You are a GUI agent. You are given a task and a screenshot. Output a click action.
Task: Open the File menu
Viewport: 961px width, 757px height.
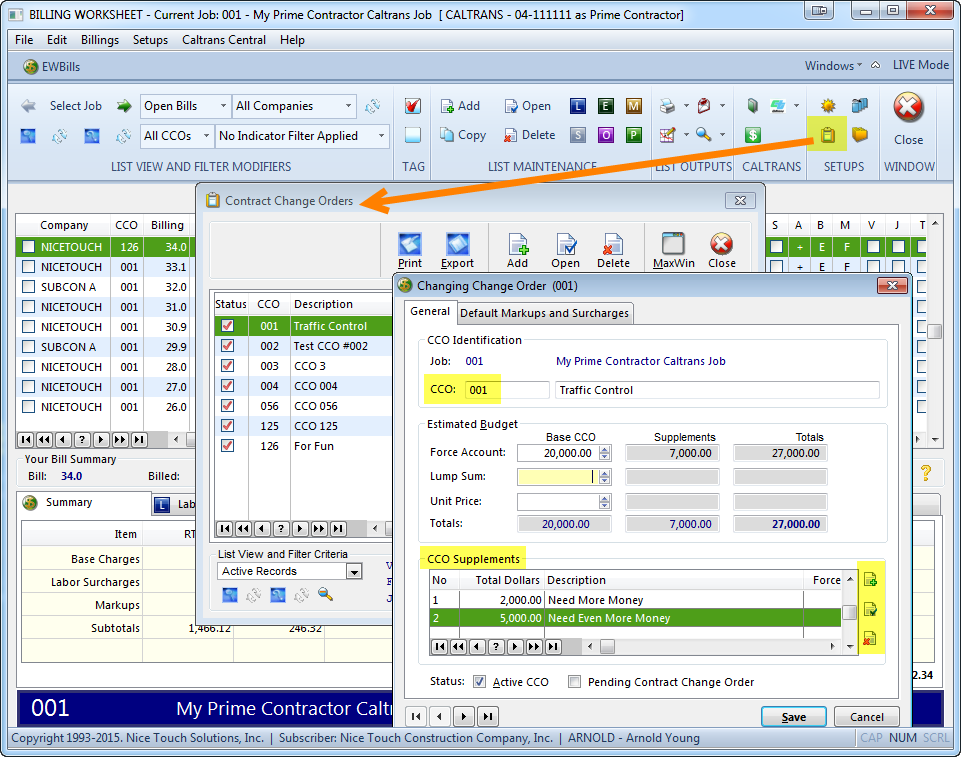coord(24,40)
